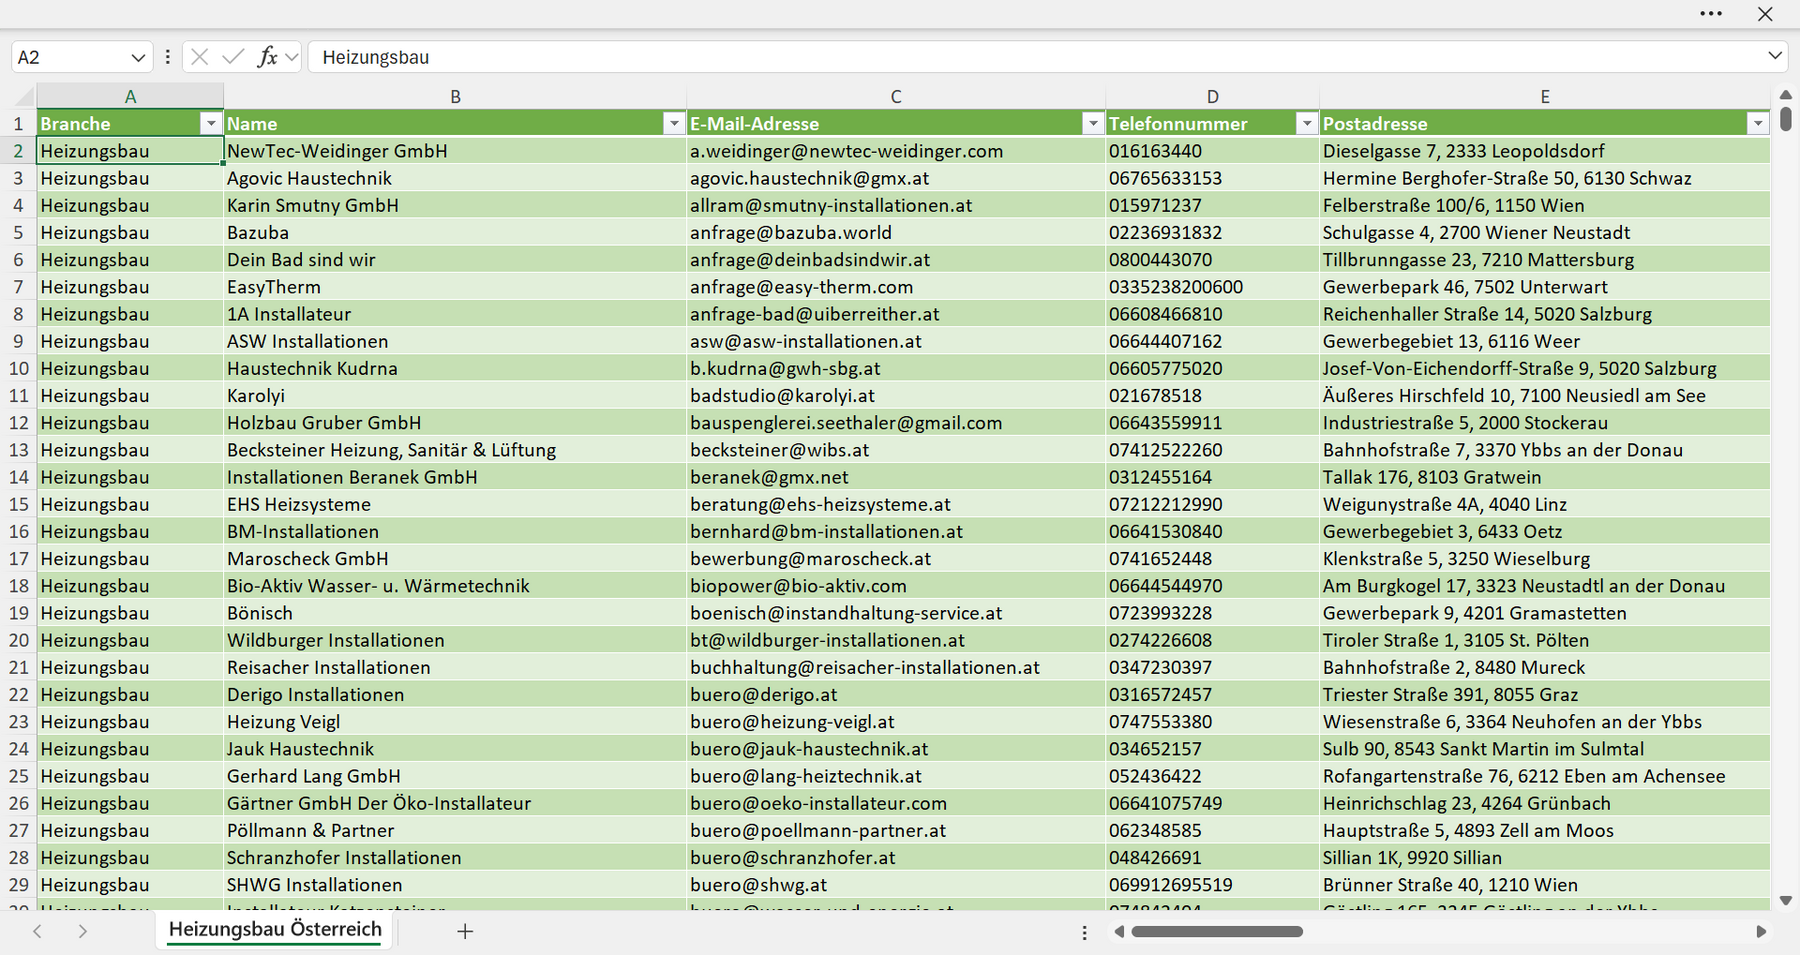Click the horizontal scrollbar thumb
Image resolution: width=1800 pixels, height=955 pixels.
pos(1217,932)
